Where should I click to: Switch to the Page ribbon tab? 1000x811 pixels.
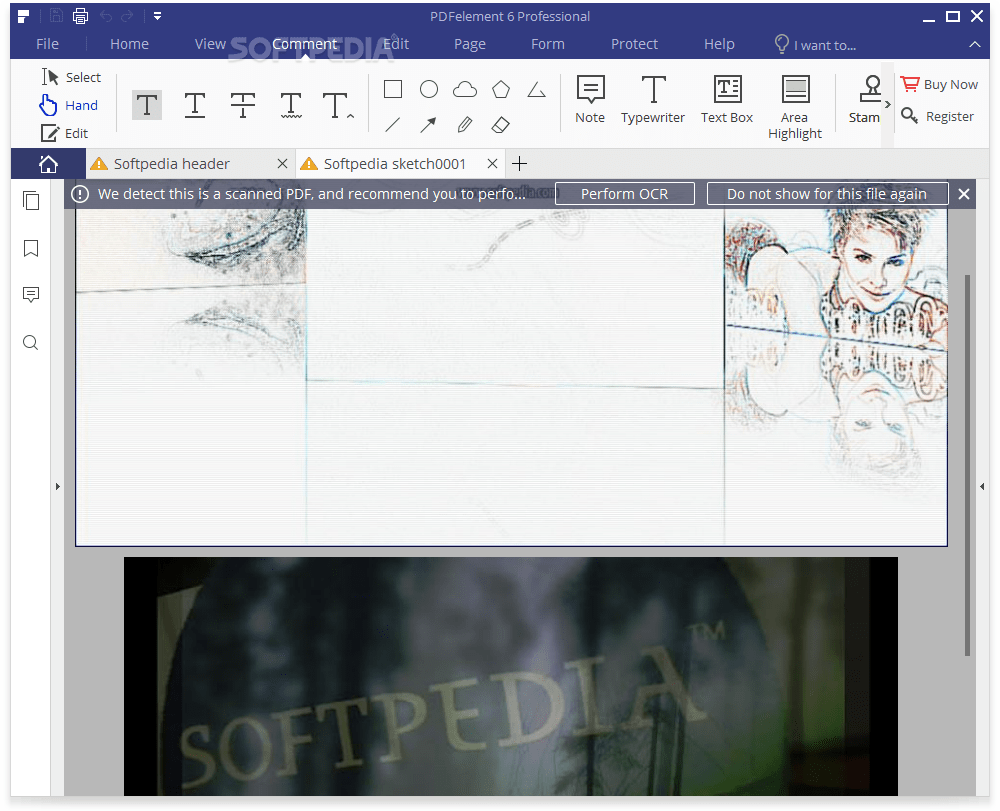[469, 44]
